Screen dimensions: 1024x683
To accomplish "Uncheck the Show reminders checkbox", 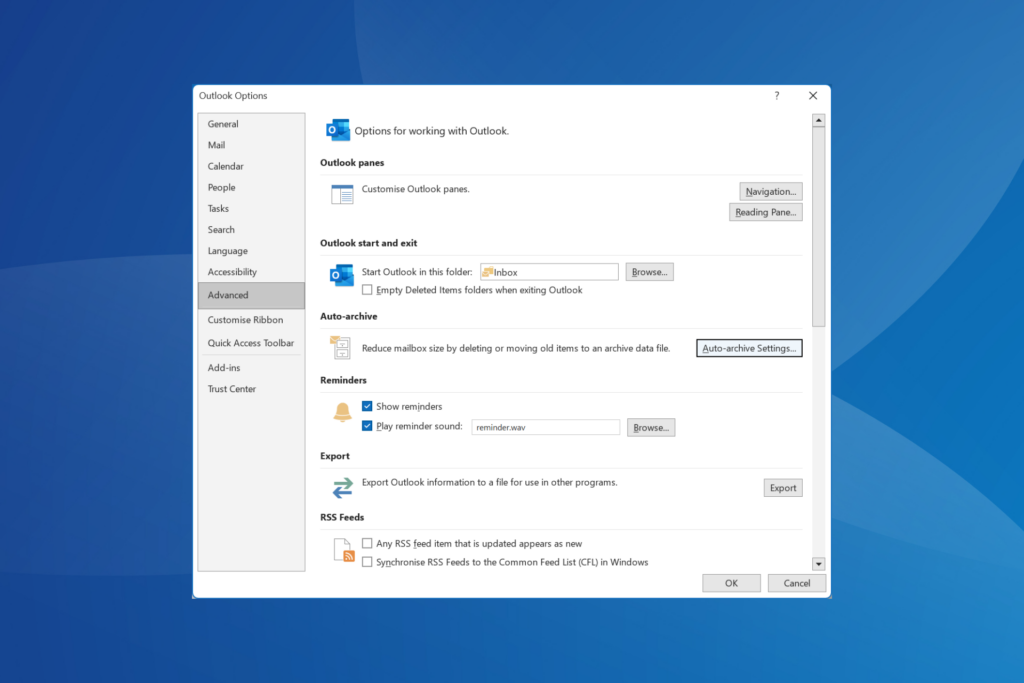I will tap(367, 406).
